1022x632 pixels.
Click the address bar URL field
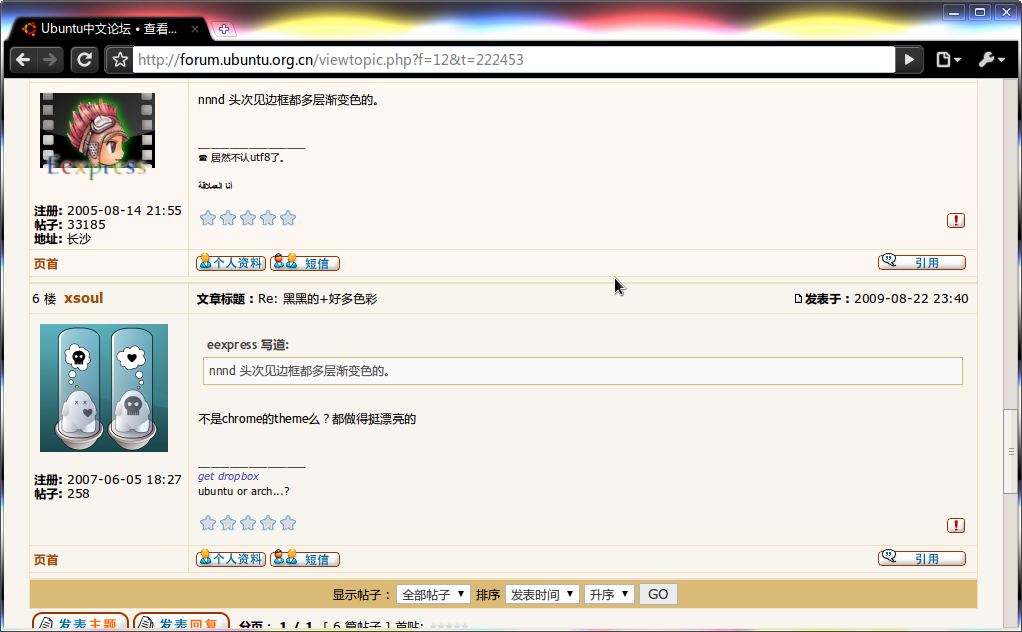514,60
